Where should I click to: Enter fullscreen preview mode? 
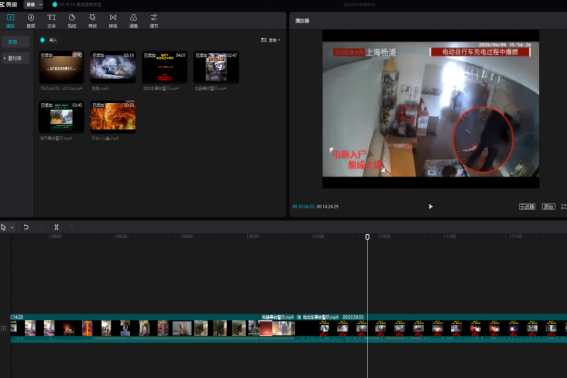(563, 207)
